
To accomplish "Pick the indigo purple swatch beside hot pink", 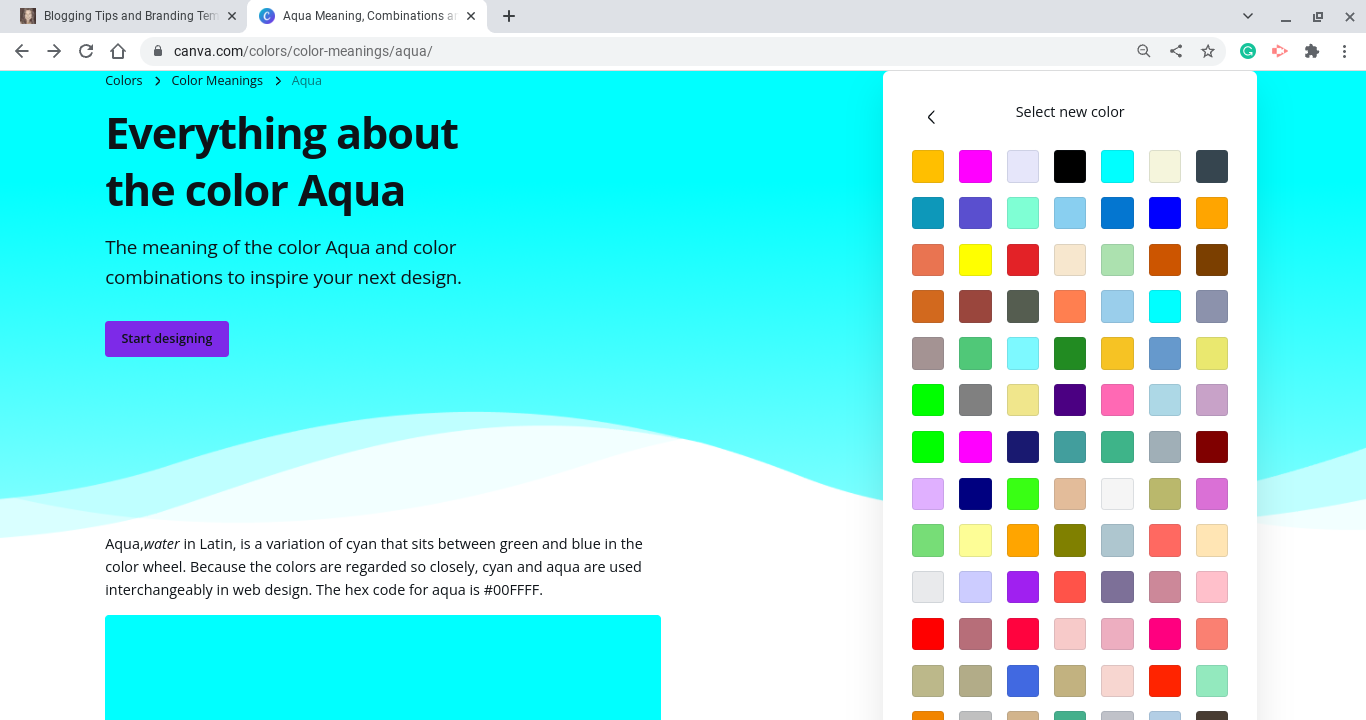I will (x=1070, y=400).
